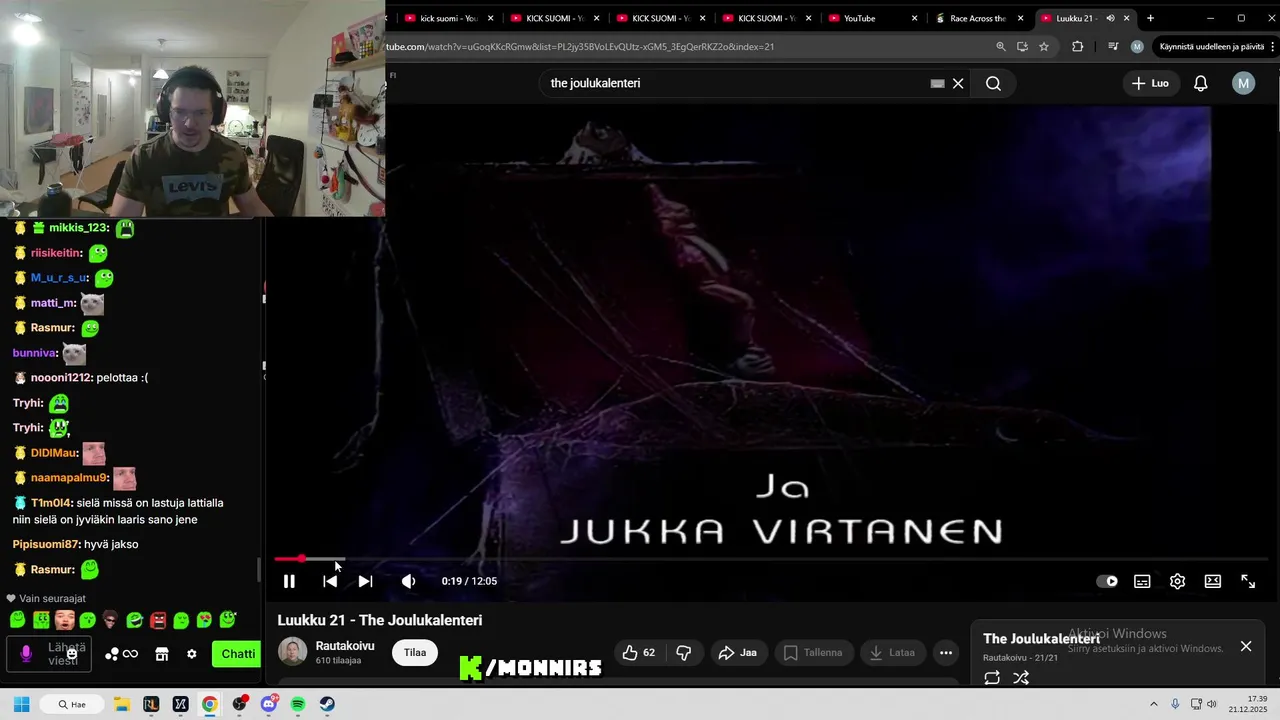This screenshot has height=720, width=1280.
Task: Select the sunglasses face emote
Action: 110,620
